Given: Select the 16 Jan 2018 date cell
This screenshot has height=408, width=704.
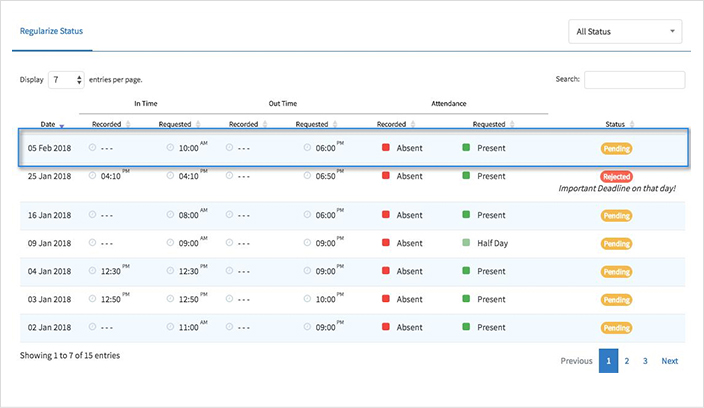Looking at the screenshot, I should pos(49,215).
